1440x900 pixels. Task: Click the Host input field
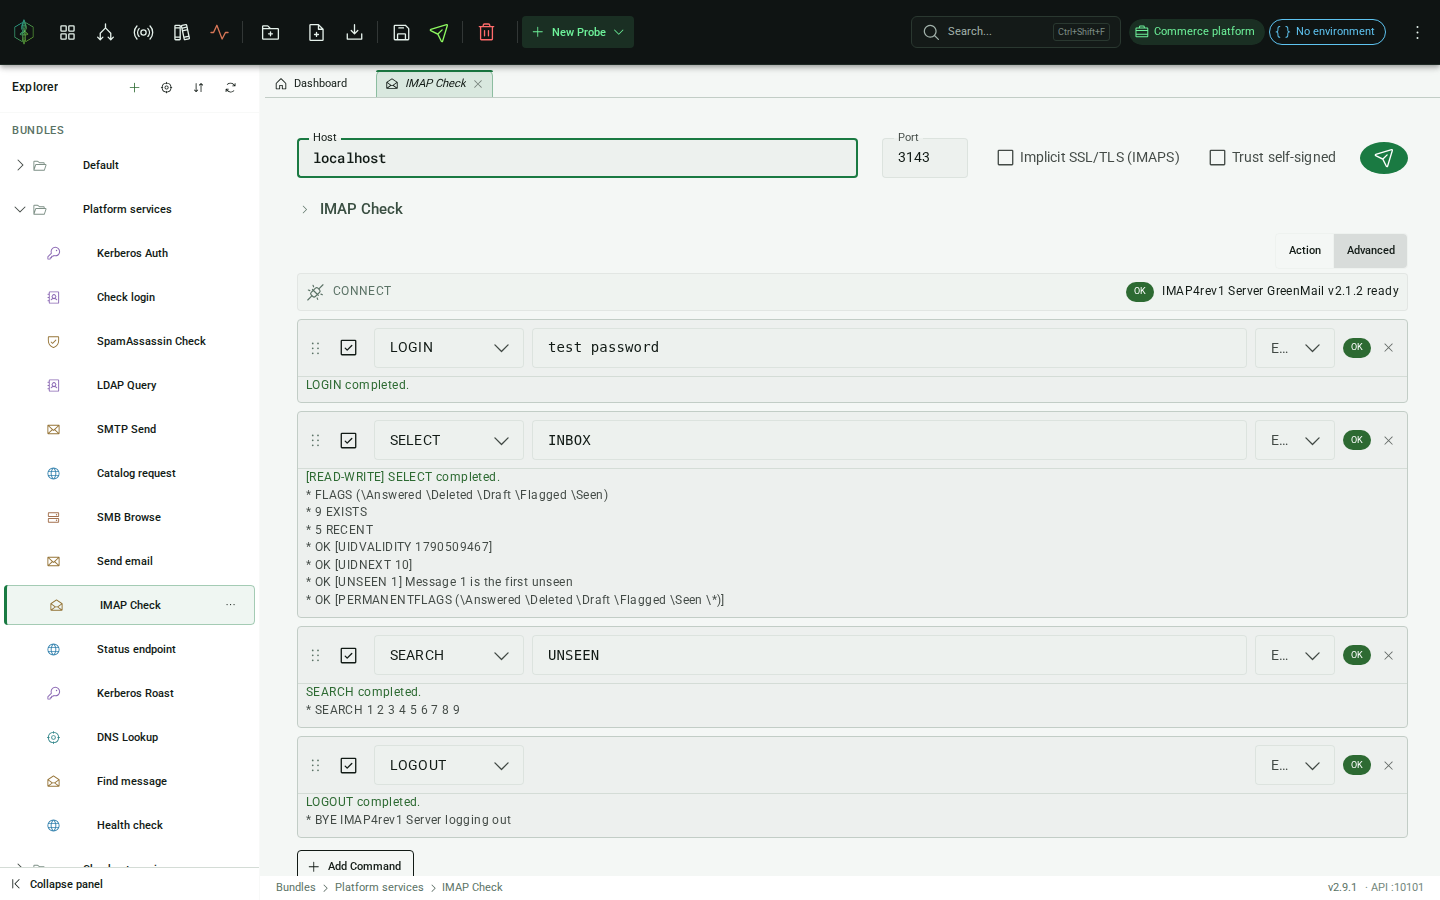tap(577, 158)
